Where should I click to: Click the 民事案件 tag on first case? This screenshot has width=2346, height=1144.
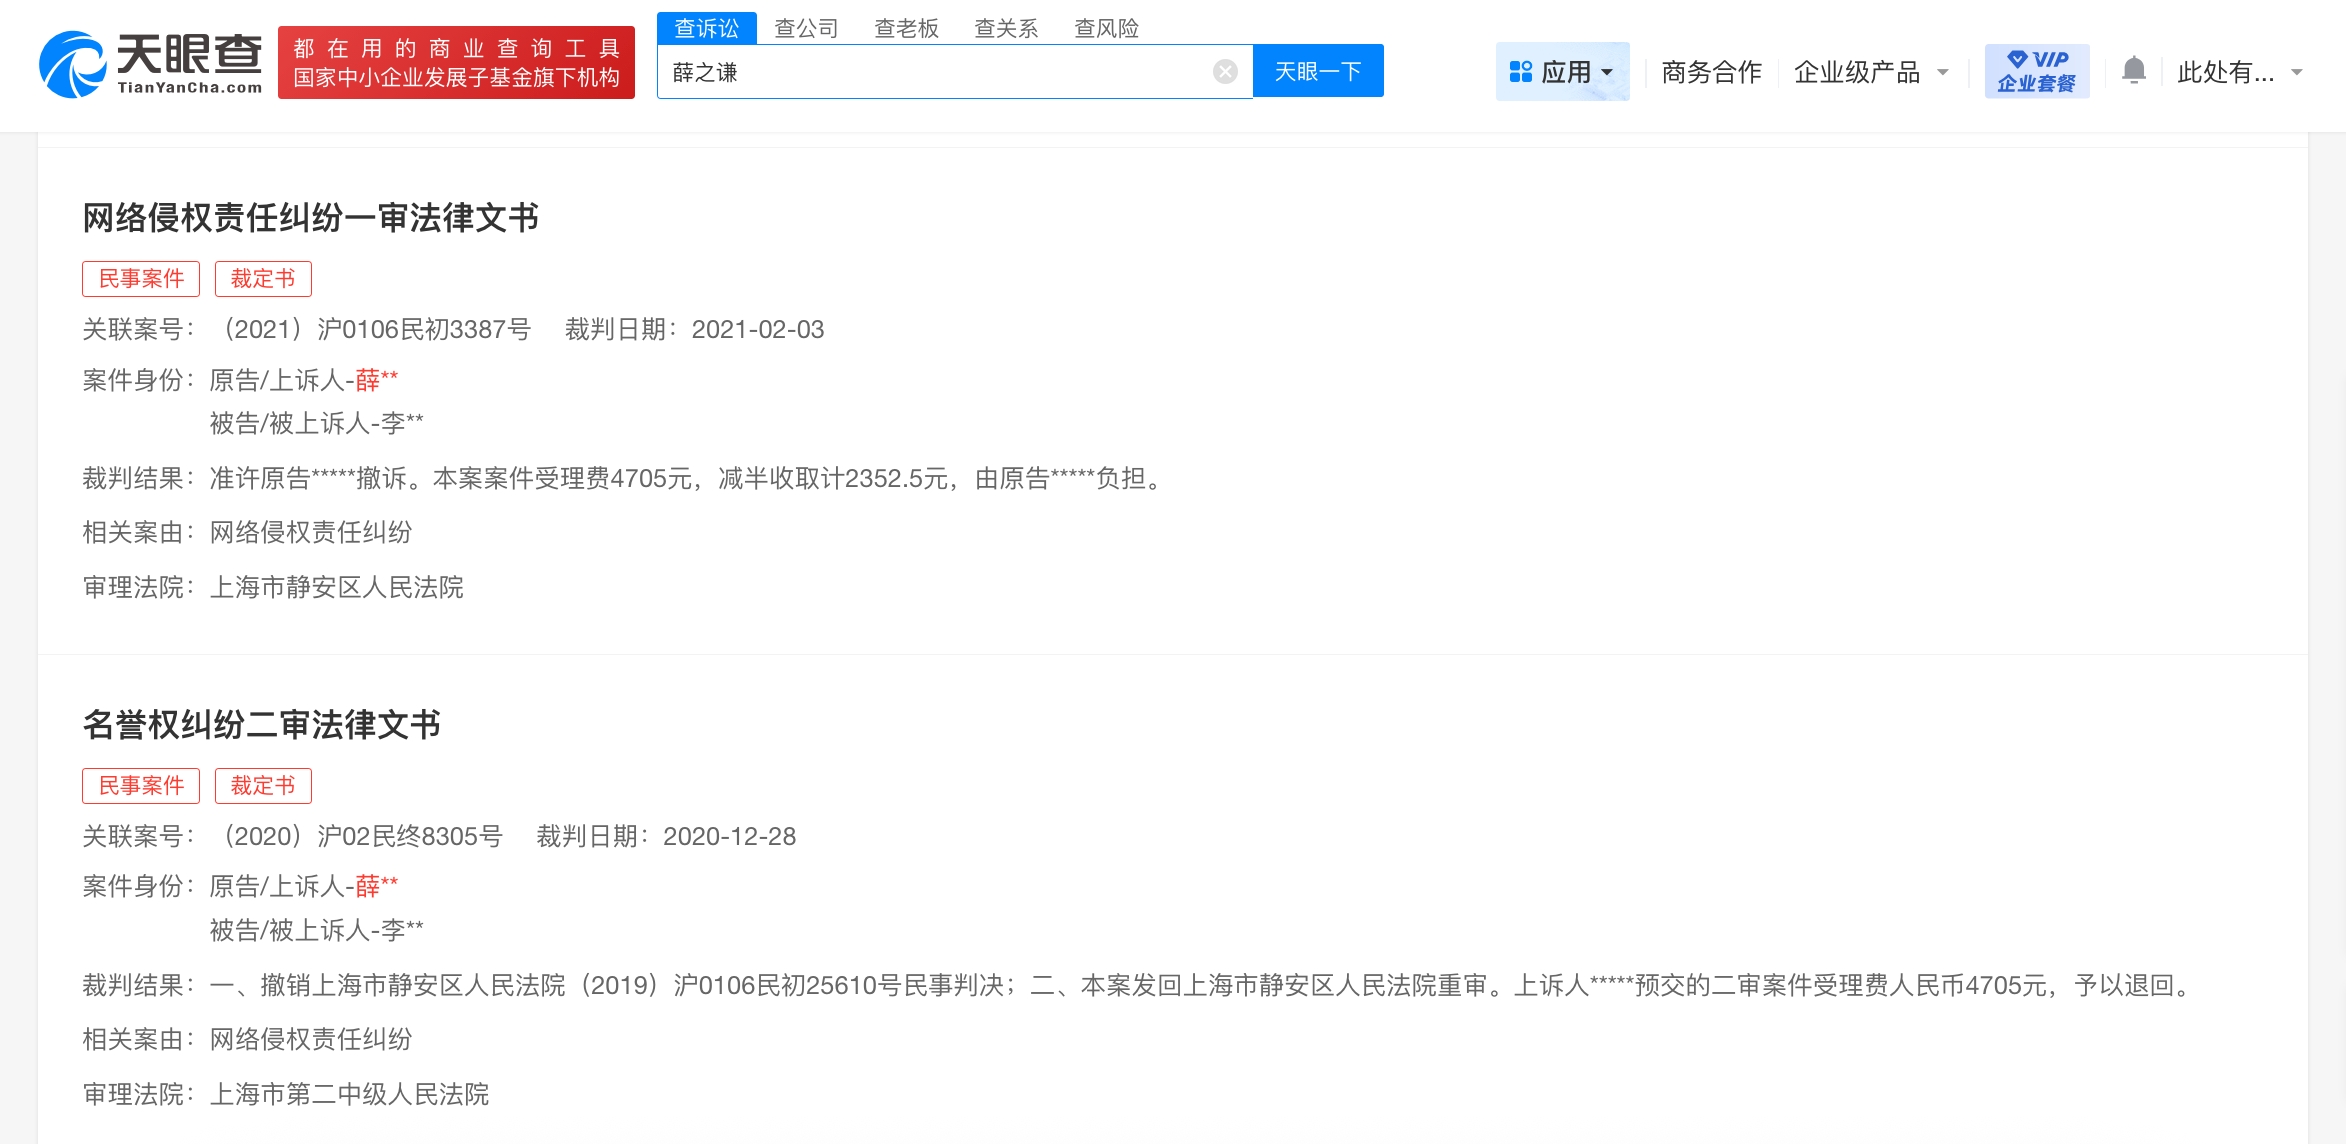[140, 278]
